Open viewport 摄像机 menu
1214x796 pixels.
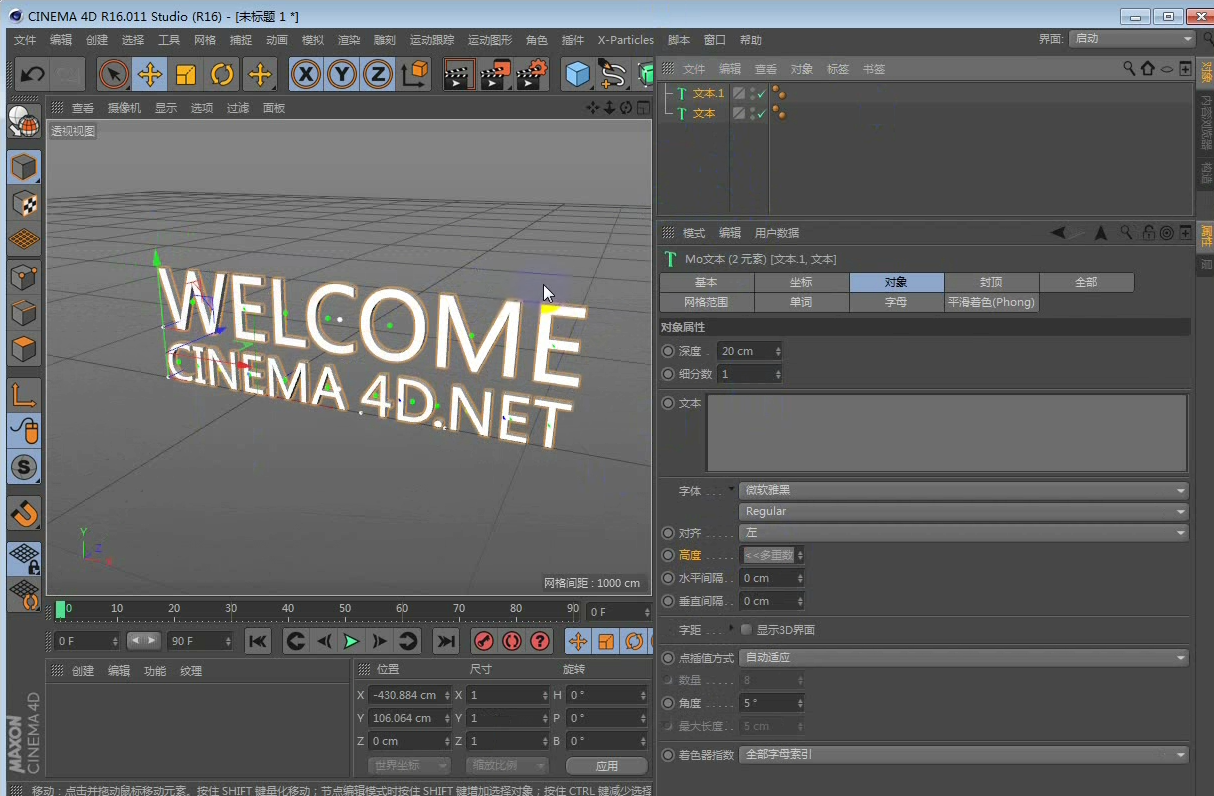[x=125, y=108]
